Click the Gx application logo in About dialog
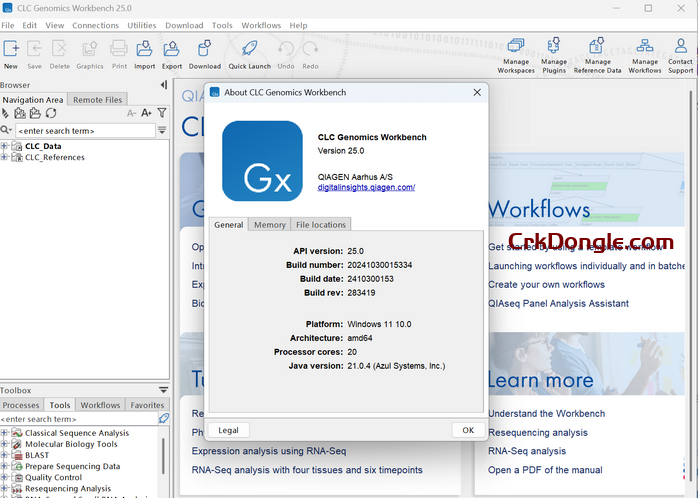This screenshot has height=498, width=700. [262, 161]
